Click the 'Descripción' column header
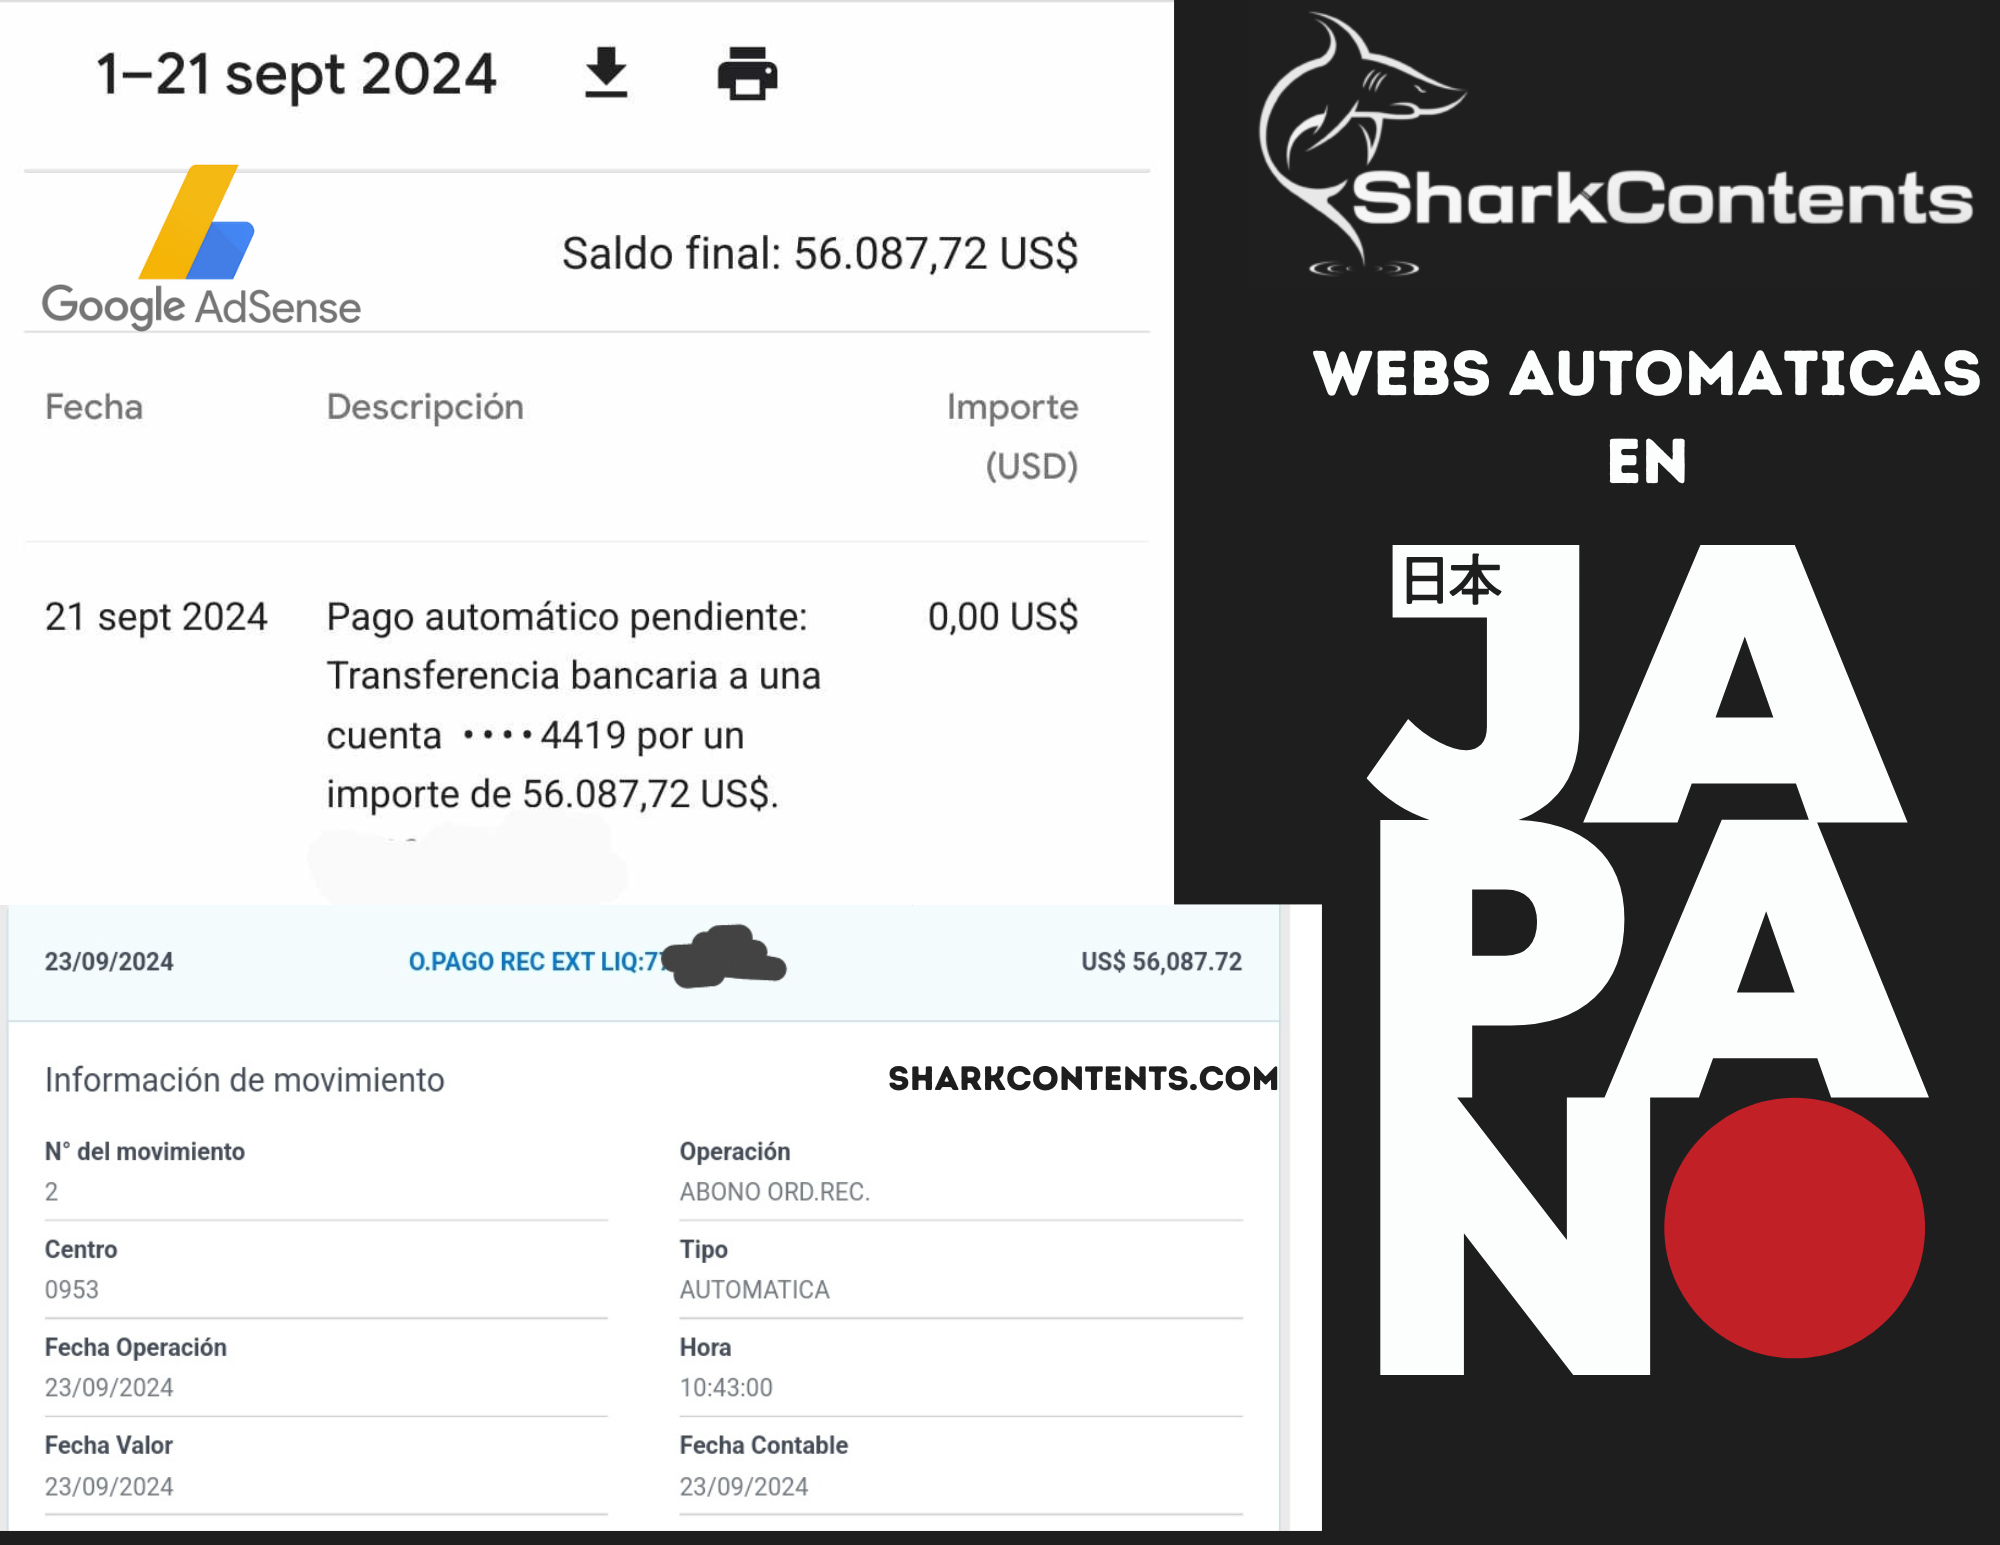 click(425, 407)
